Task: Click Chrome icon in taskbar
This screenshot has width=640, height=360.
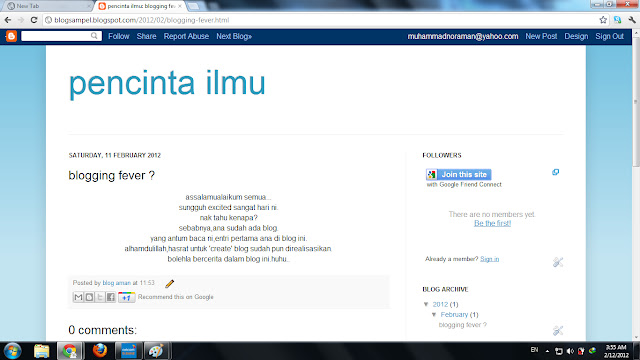Action: tap(70, 351)
